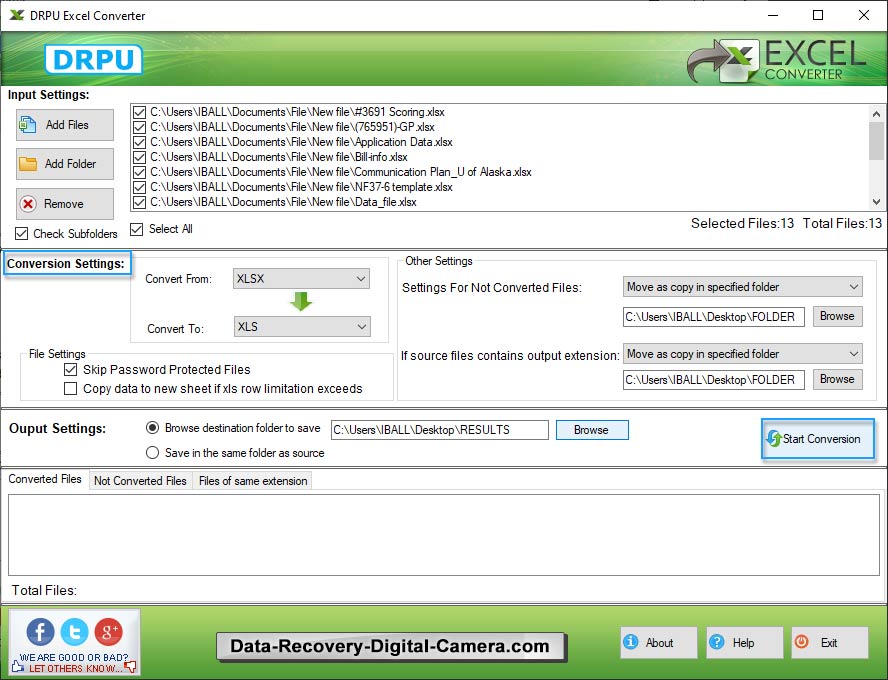Open Settings For Not Converted Files dropdown
The width and height of the screenshot is (888, 680).
coord(742,287)
